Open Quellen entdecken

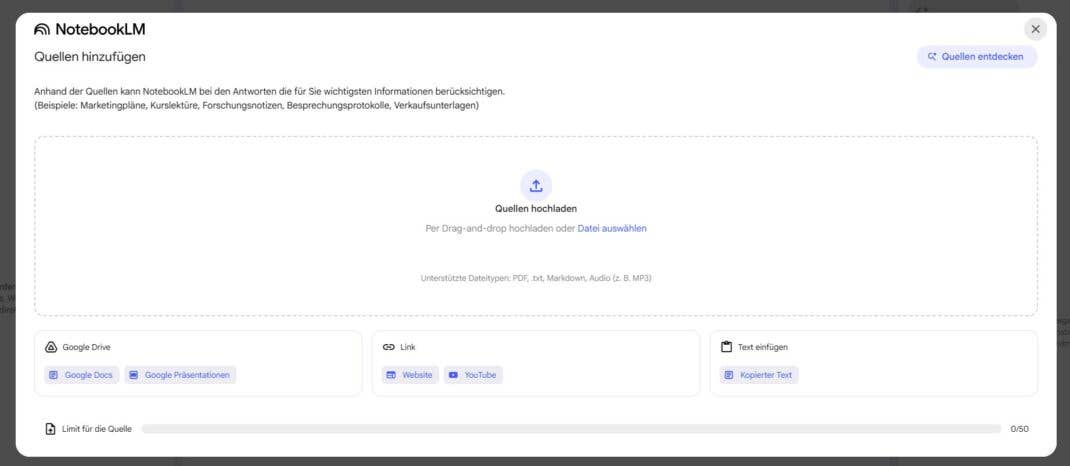(x=977, y=57)
